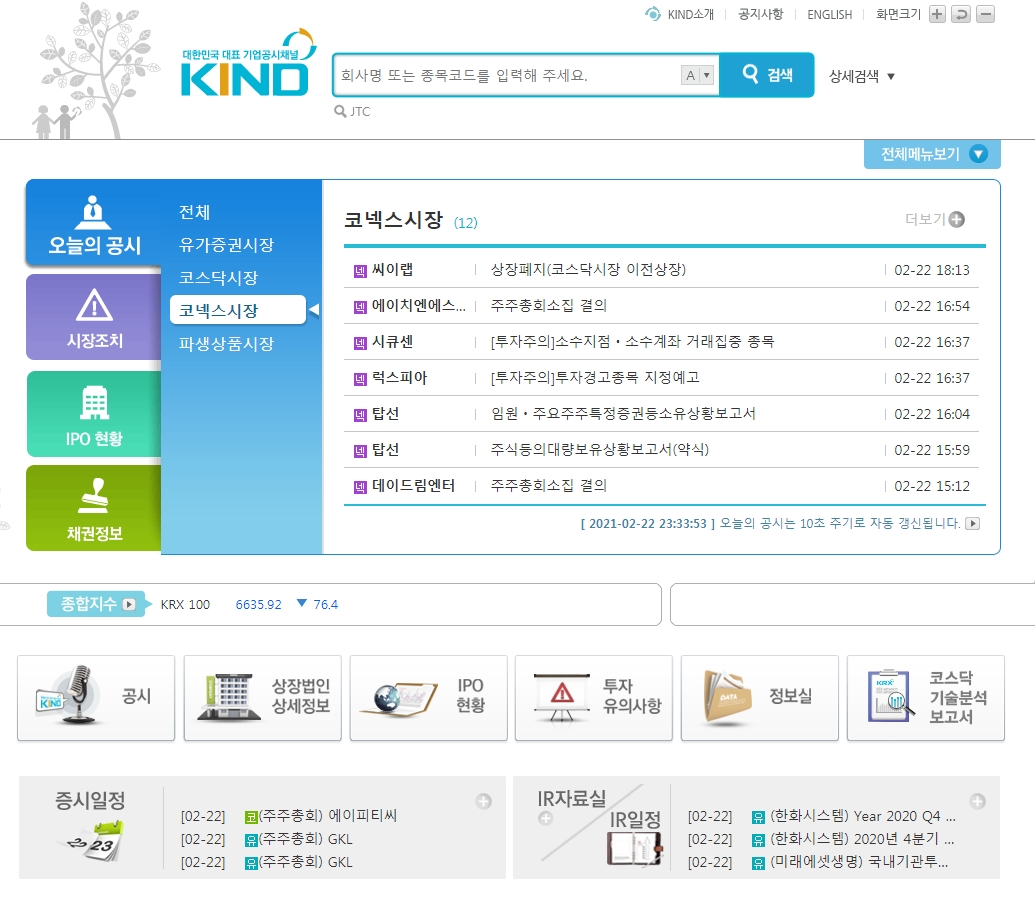Open the 정보실 folder shortcut
Image resolution: width=1035 pixels, height=897 pixels.
coord(760,698)
